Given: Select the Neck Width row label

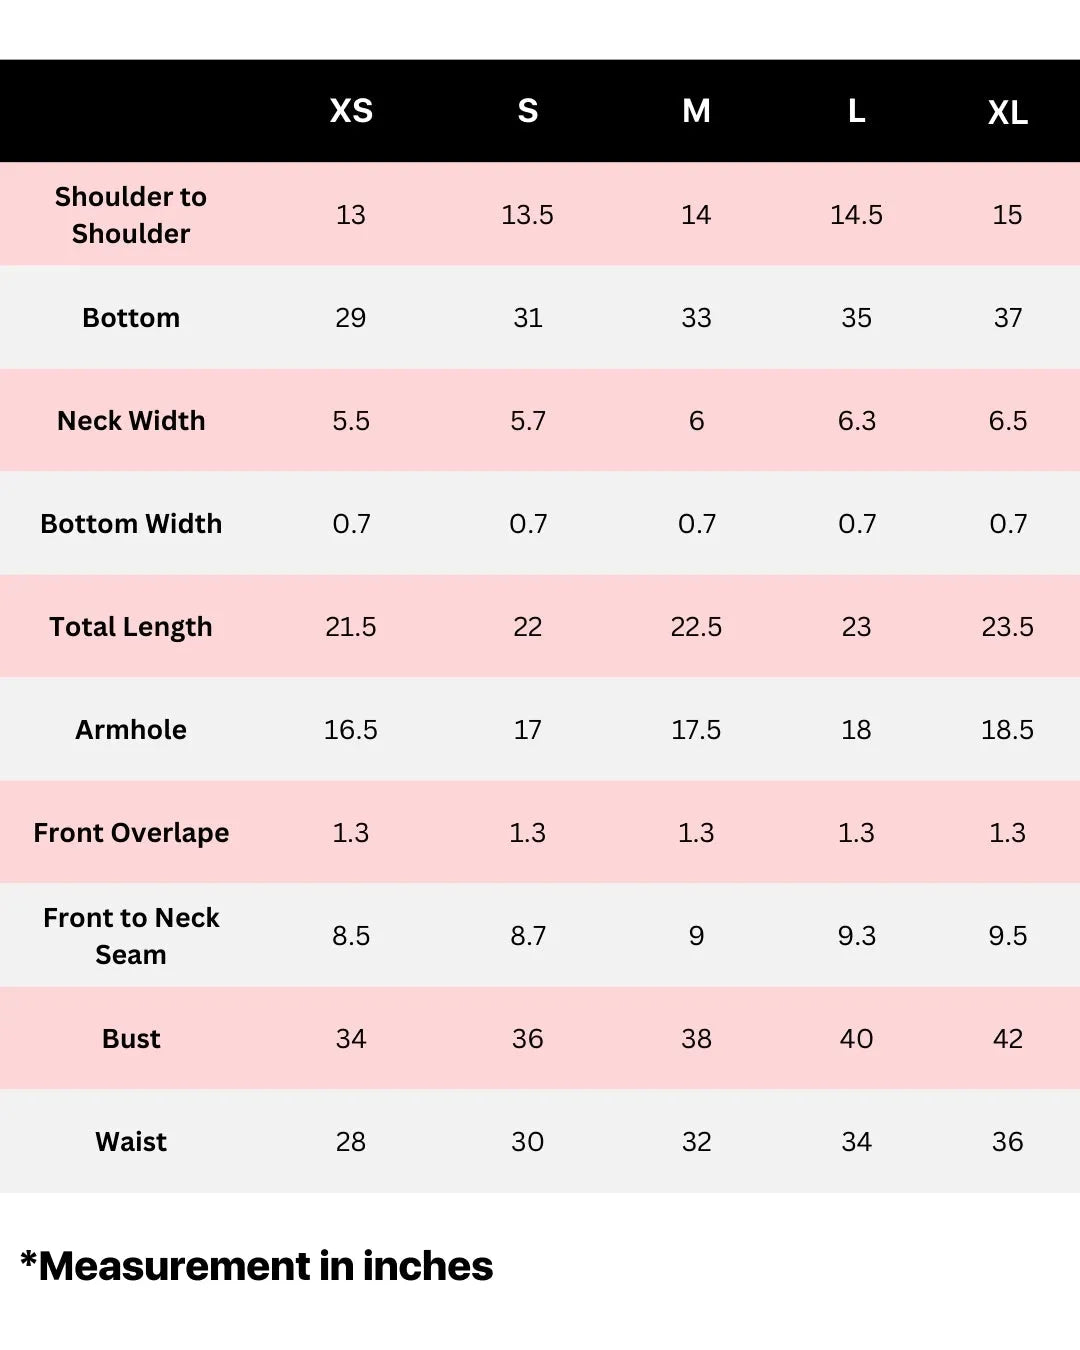Looking at the screenshot, I should pos(131,421).
